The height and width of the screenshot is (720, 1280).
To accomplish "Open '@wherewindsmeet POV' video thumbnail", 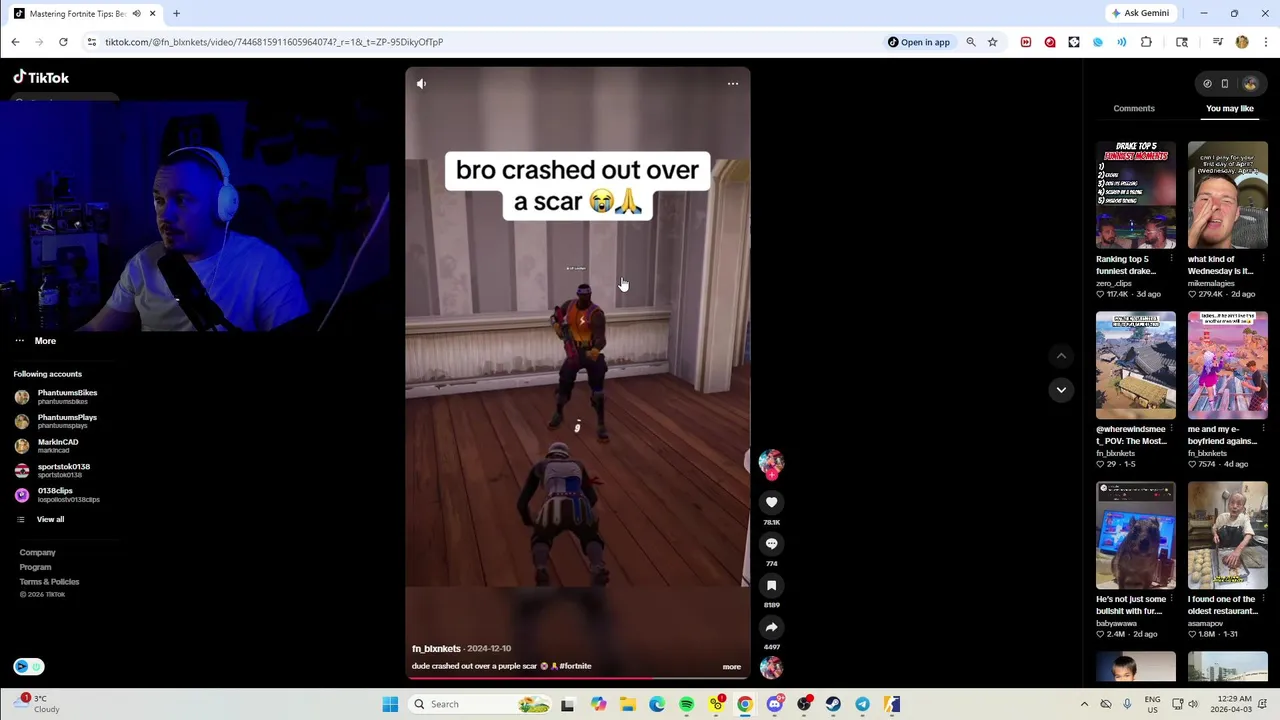I will coord(1136,365).
